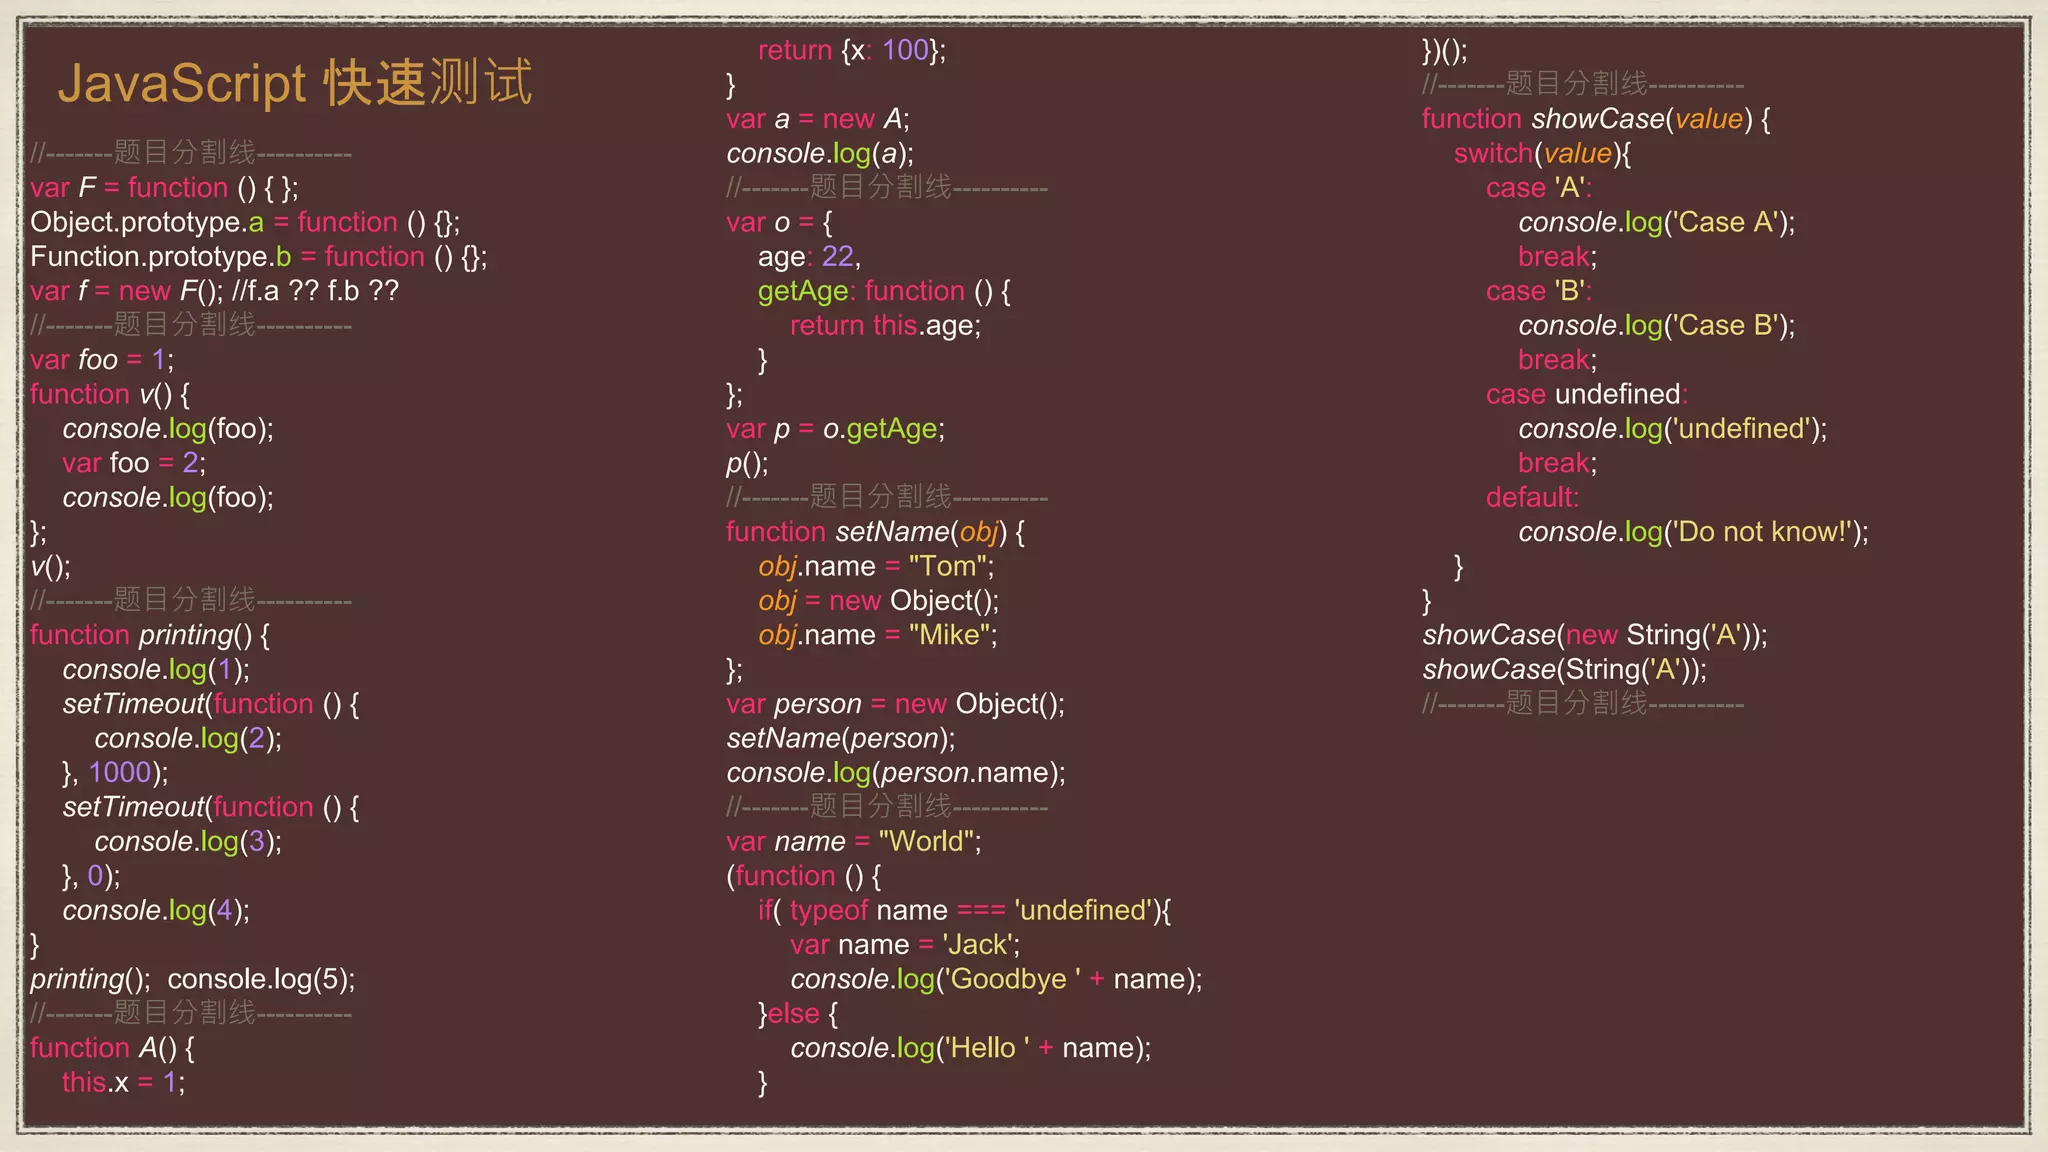The height and width of the screenshot is (1152, 2048).
Task: Click the line 'function setName(obj) {'
Action: 876,532
